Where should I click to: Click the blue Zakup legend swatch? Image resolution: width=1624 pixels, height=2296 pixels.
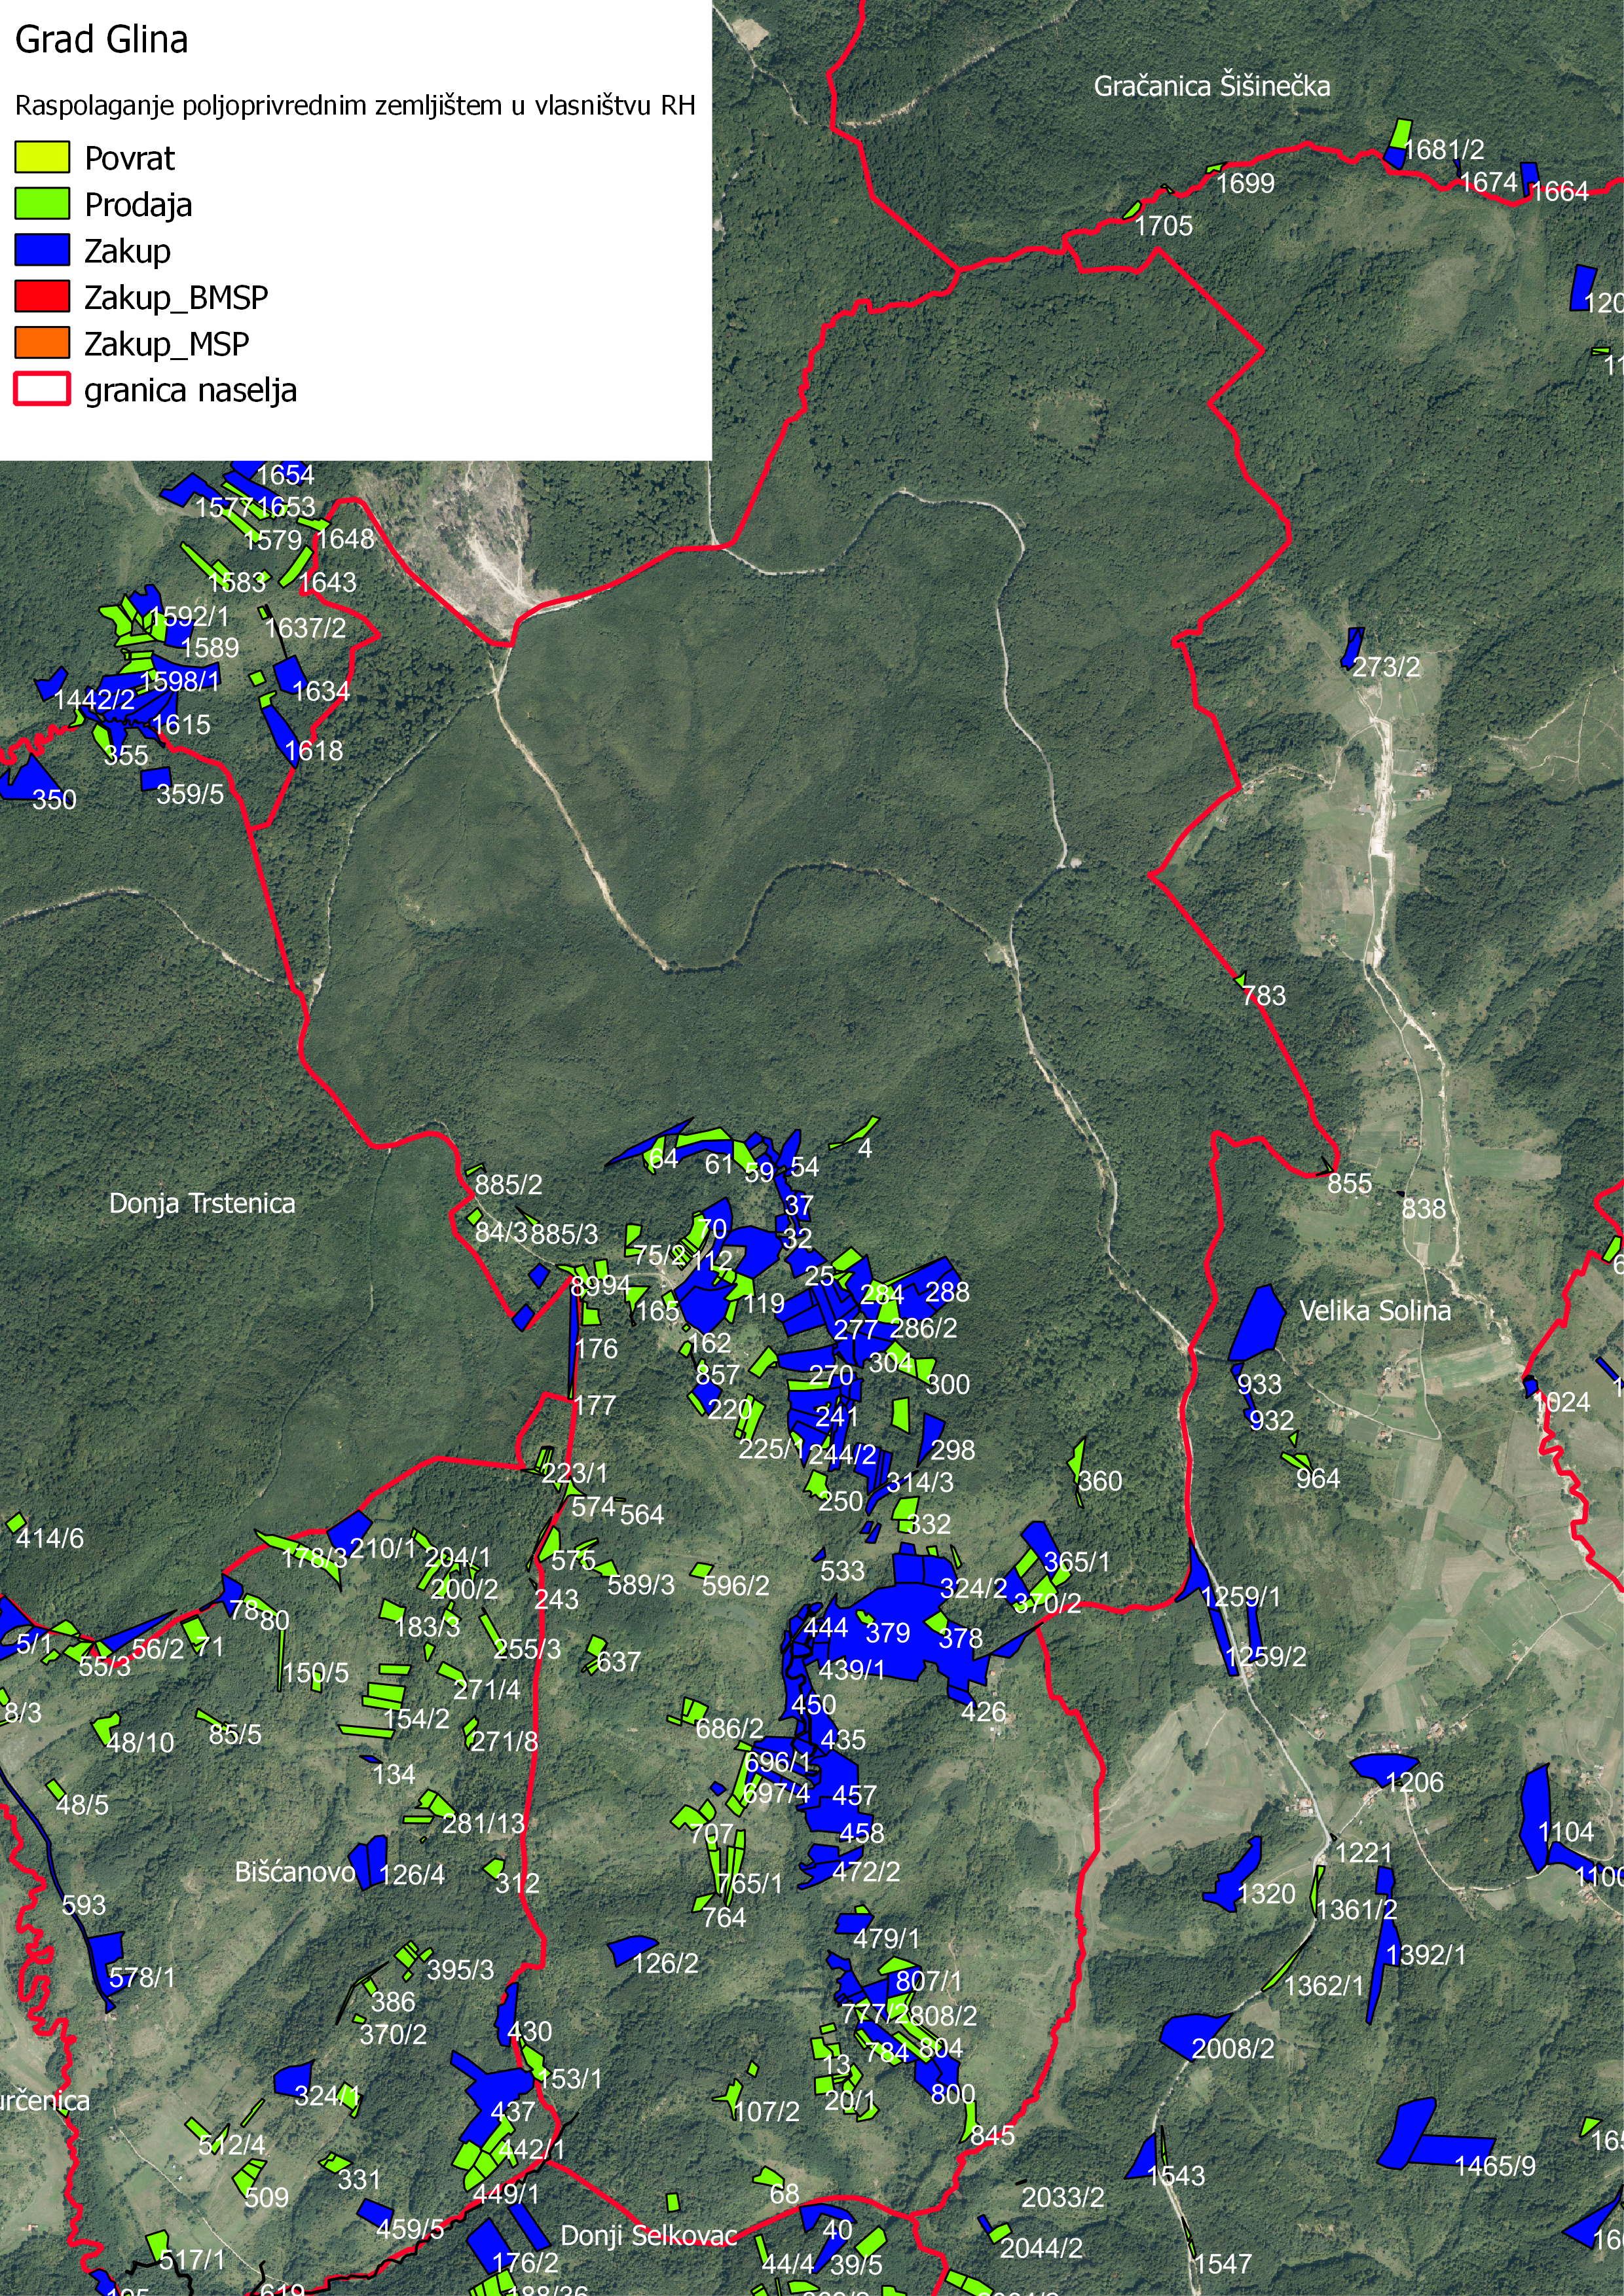42,250
